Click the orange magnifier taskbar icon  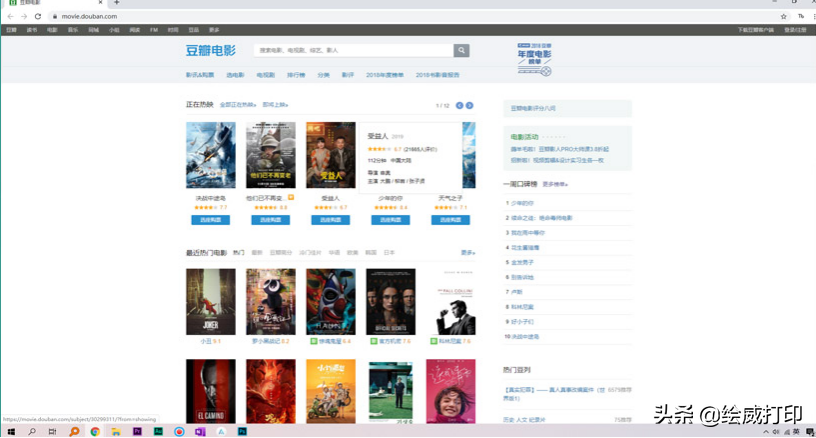coord(74,432)
